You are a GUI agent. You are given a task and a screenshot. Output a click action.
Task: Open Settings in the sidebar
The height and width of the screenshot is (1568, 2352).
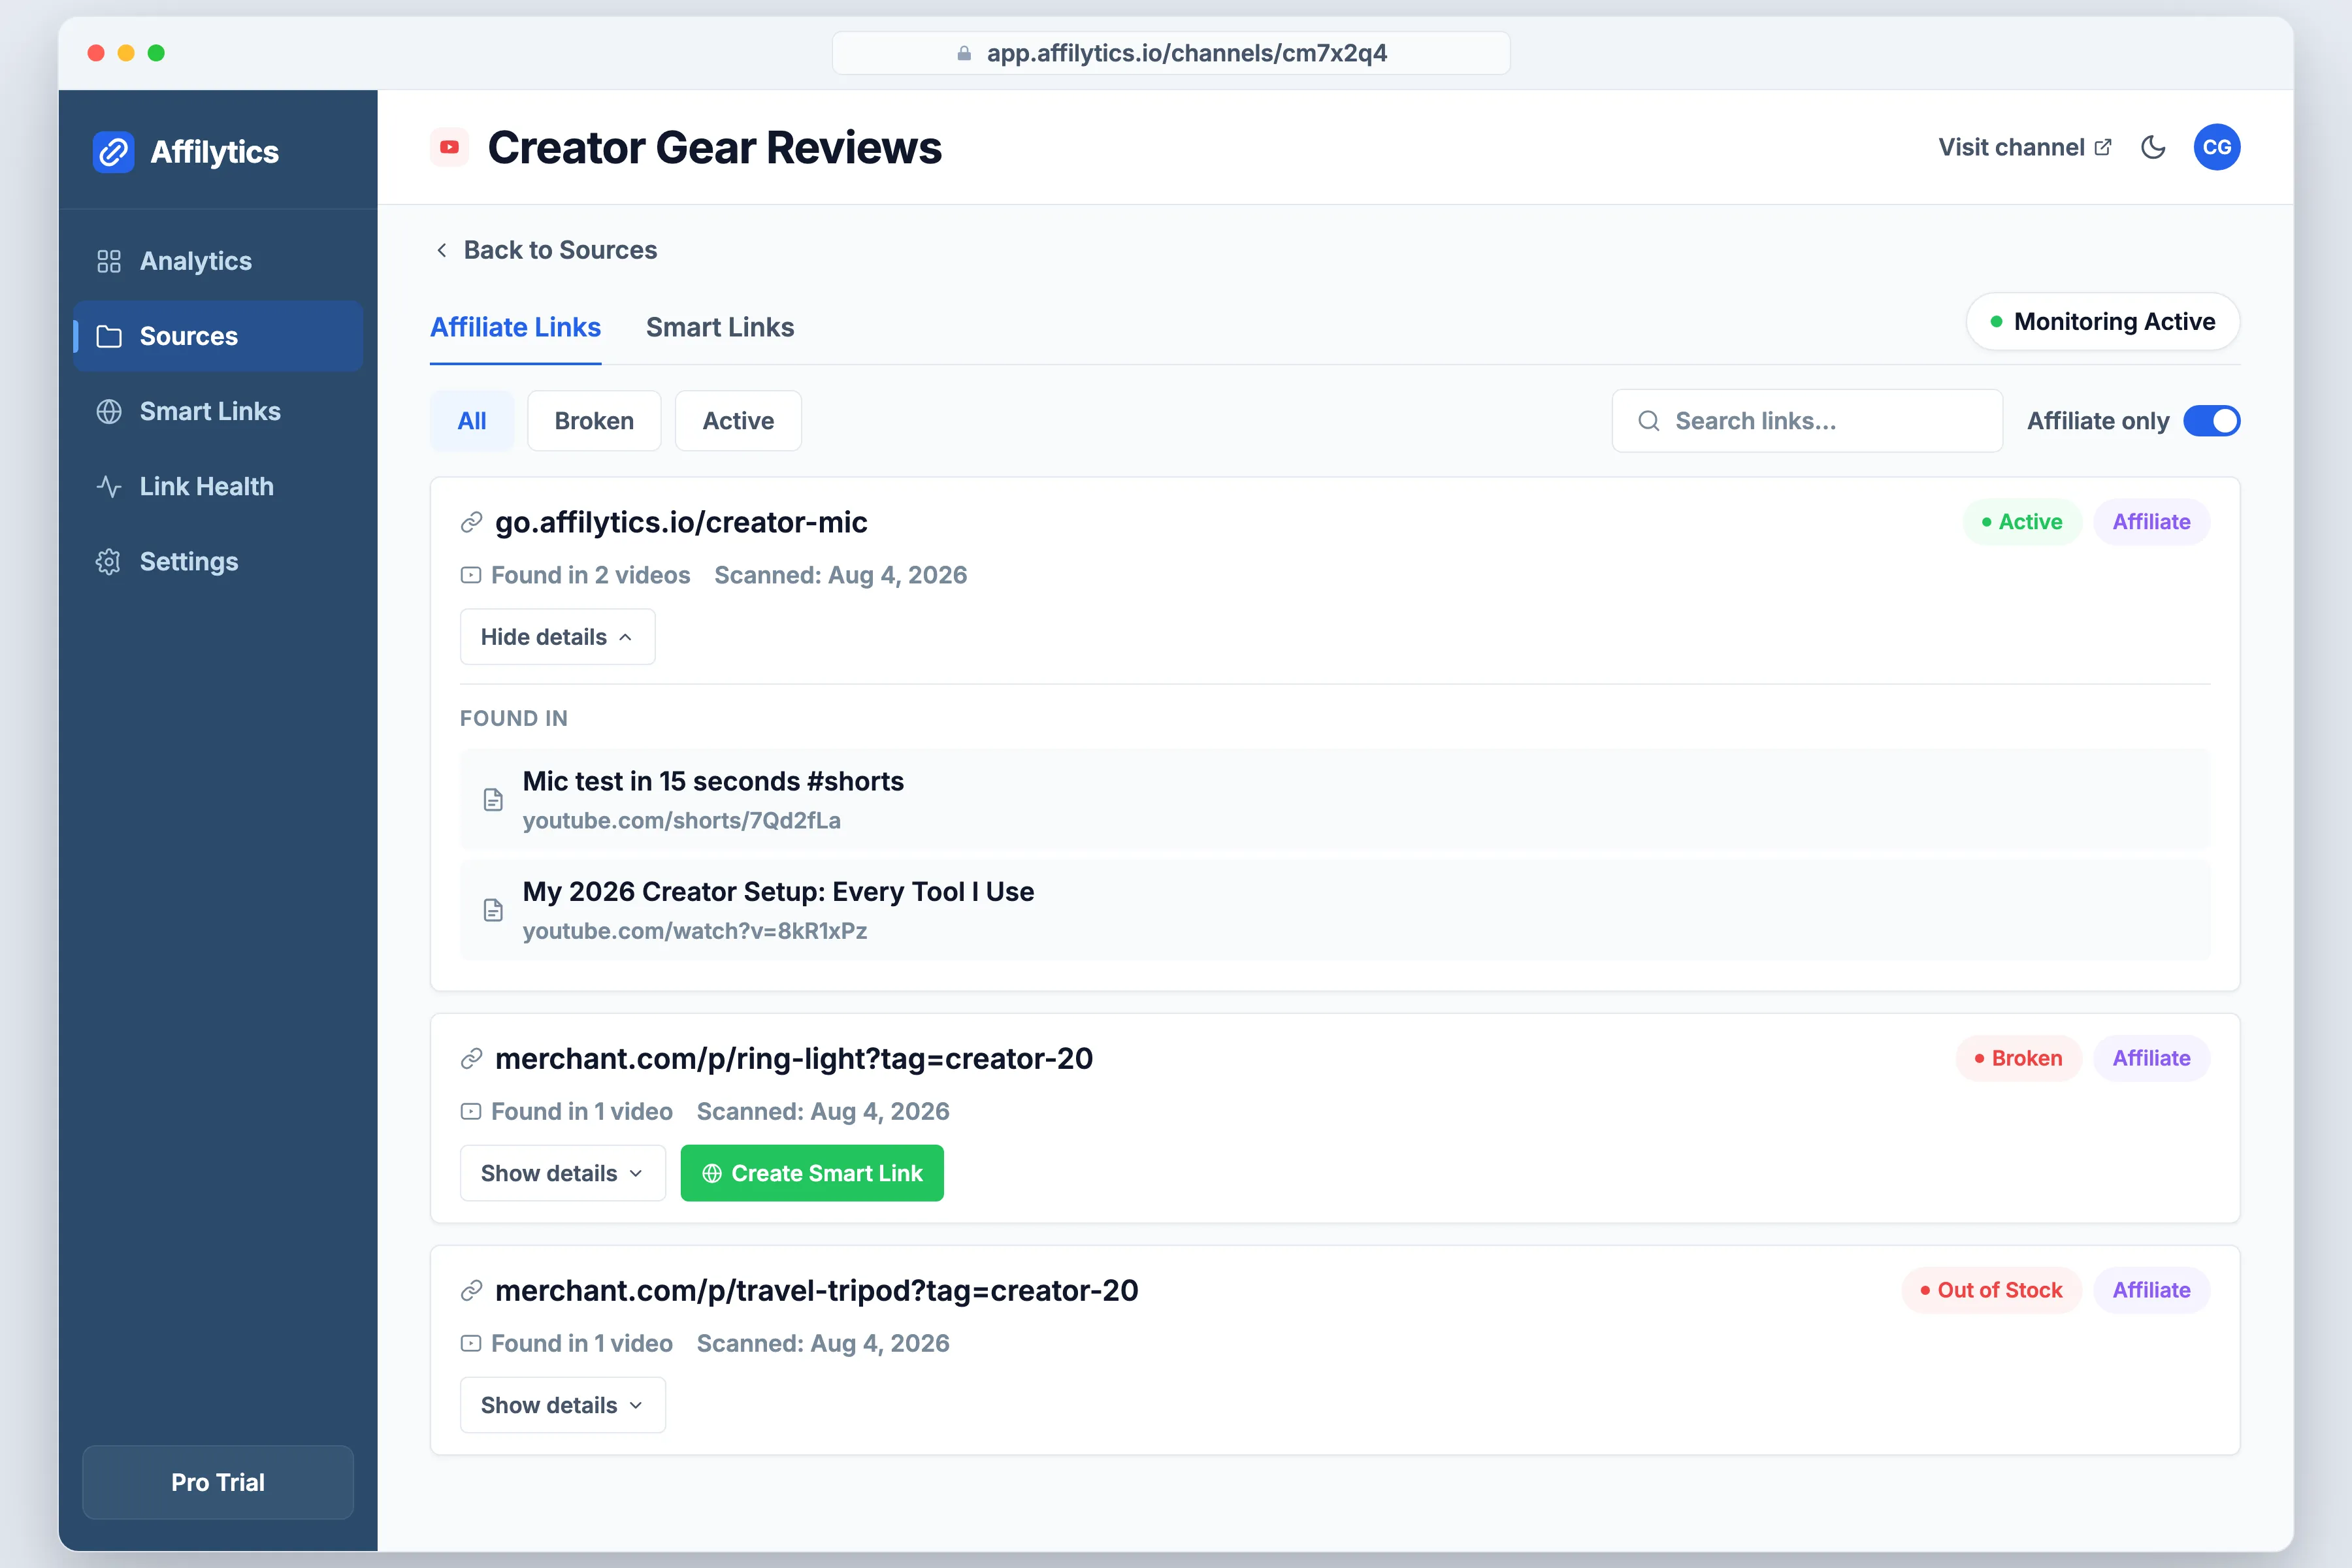(218, 561)
